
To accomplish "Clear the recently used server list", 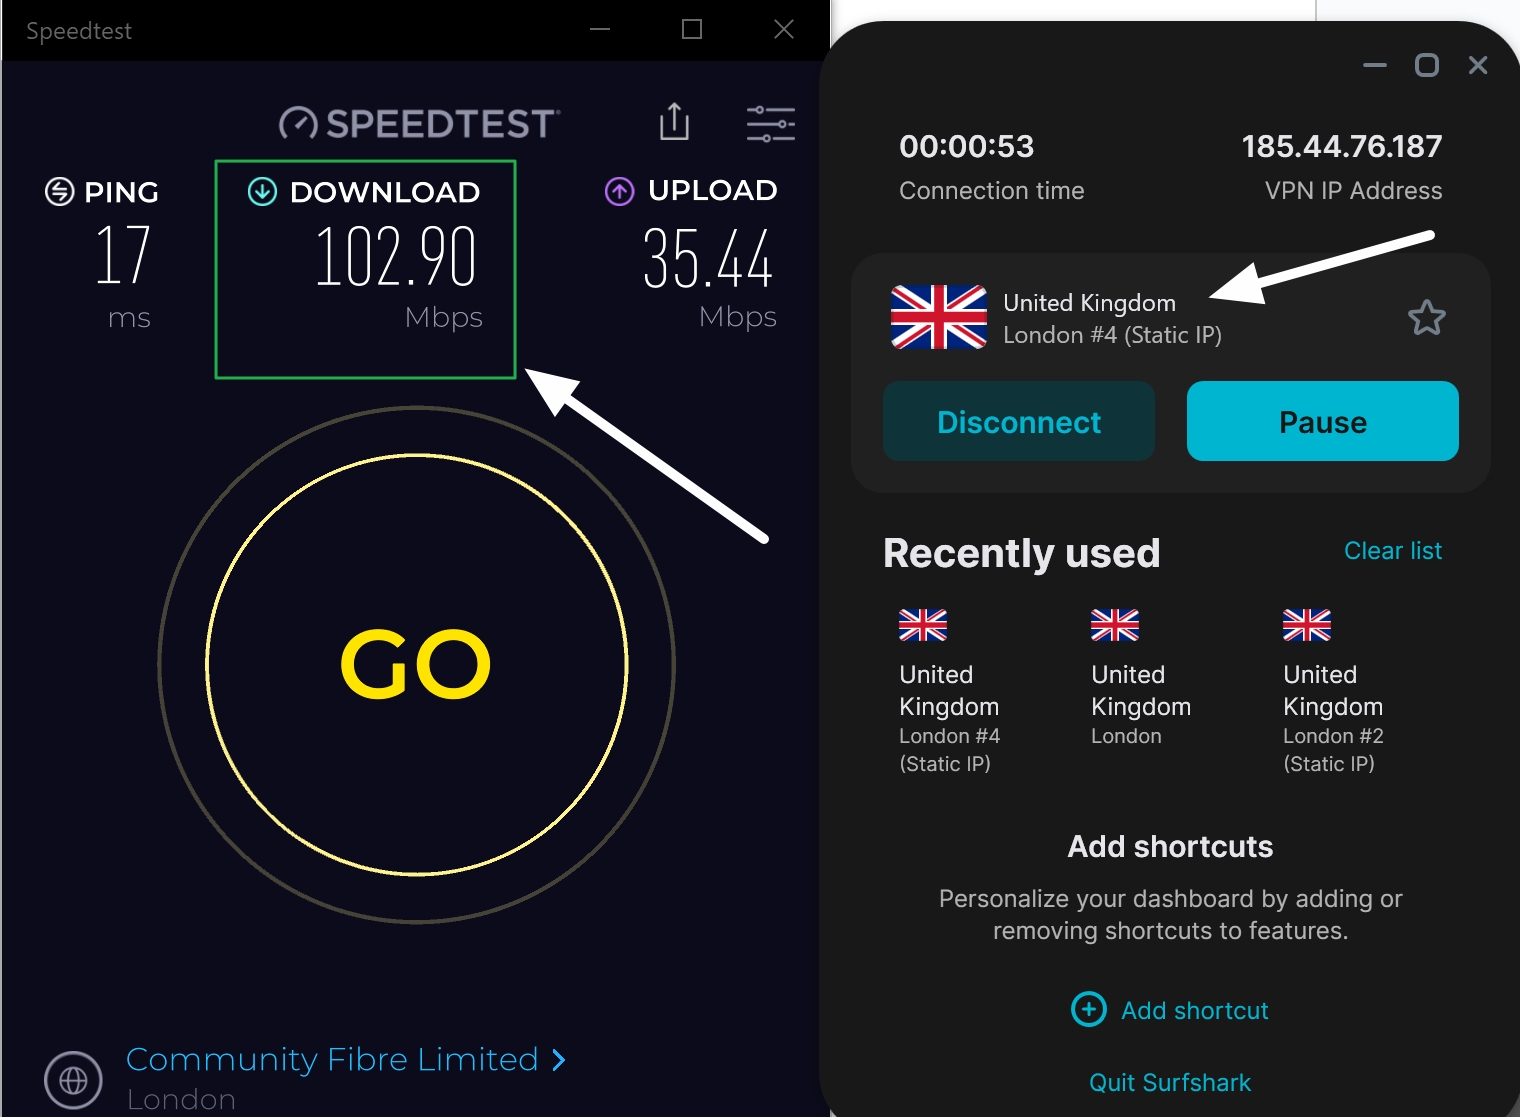I will point(1392,550).
